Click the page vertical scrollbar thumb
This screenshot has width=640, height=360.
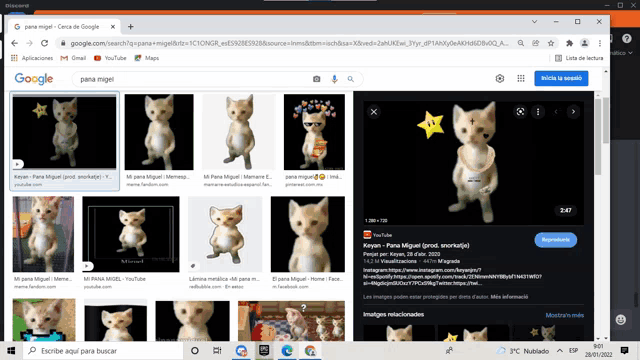(x=606, y=120)
